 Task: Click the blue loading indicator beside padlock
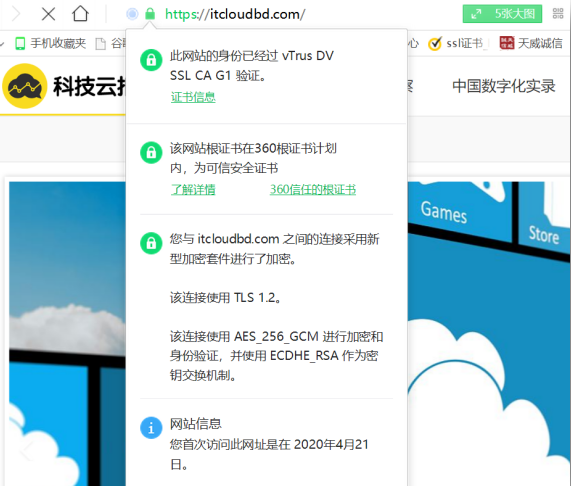coord(132,14)
